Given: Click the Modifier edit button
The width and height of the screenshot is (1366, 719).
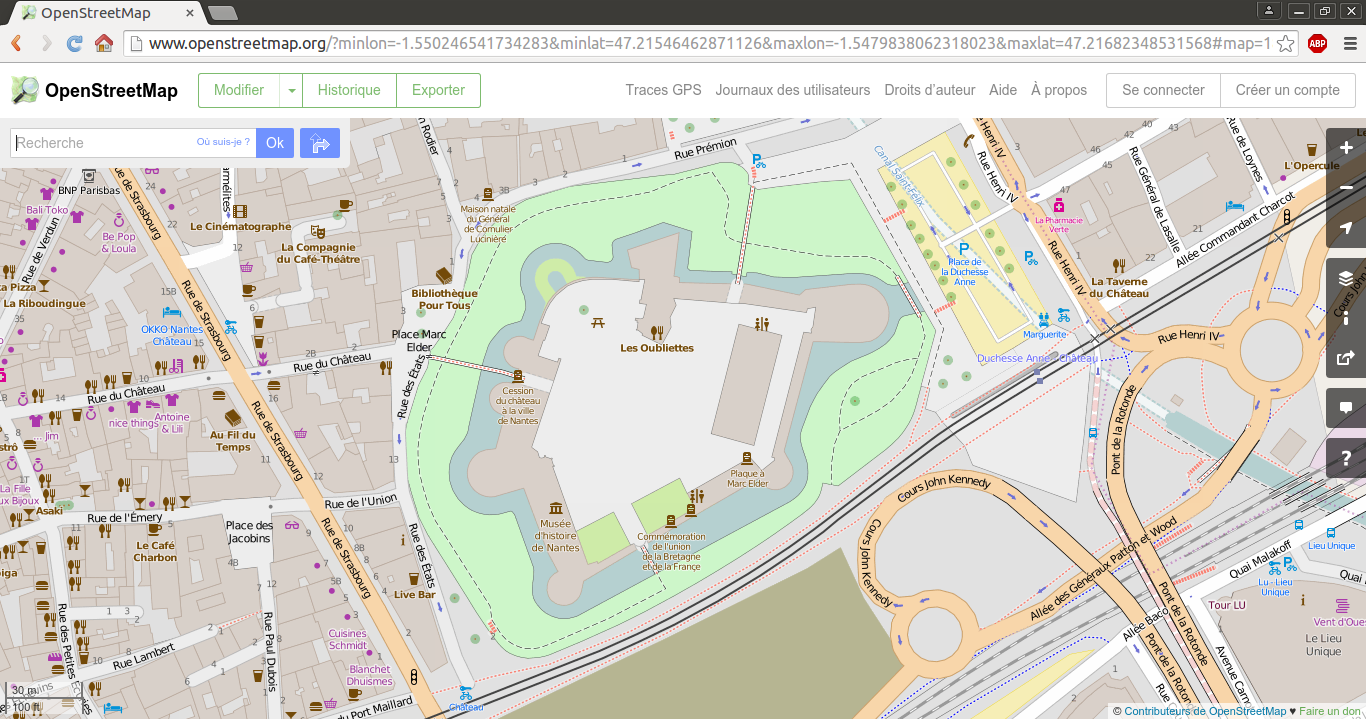Looking at the screenshot, I should (x=239, y=90).
